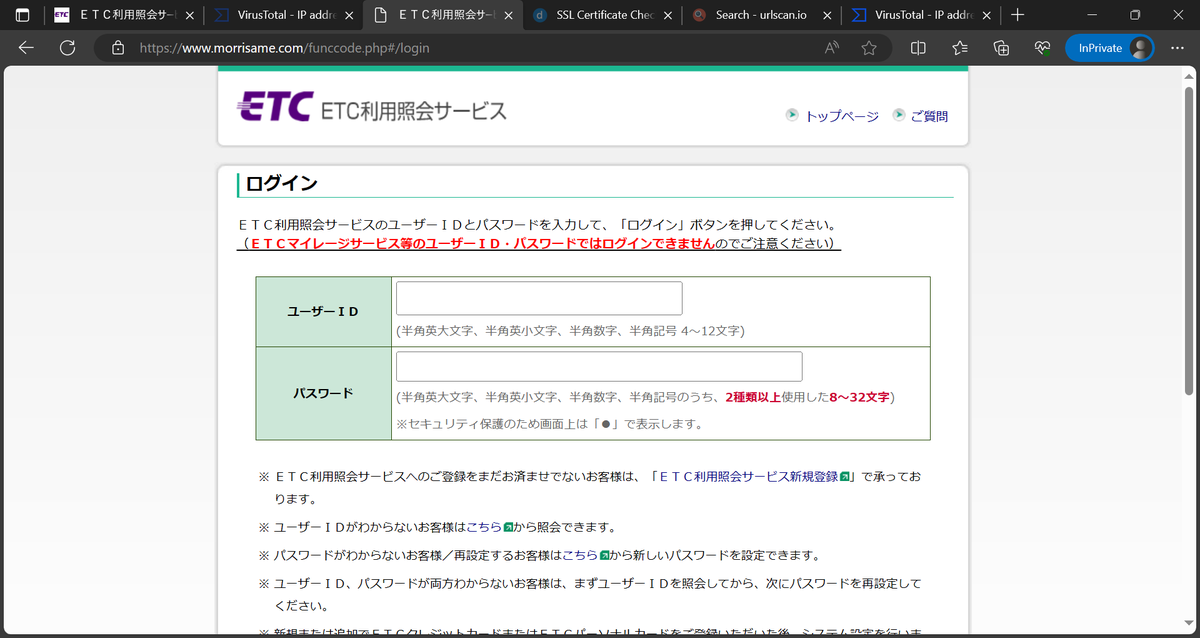The image size is (1200, 638).
Task: Open the tab actions menu icon
Action: [x=23, y=15]
